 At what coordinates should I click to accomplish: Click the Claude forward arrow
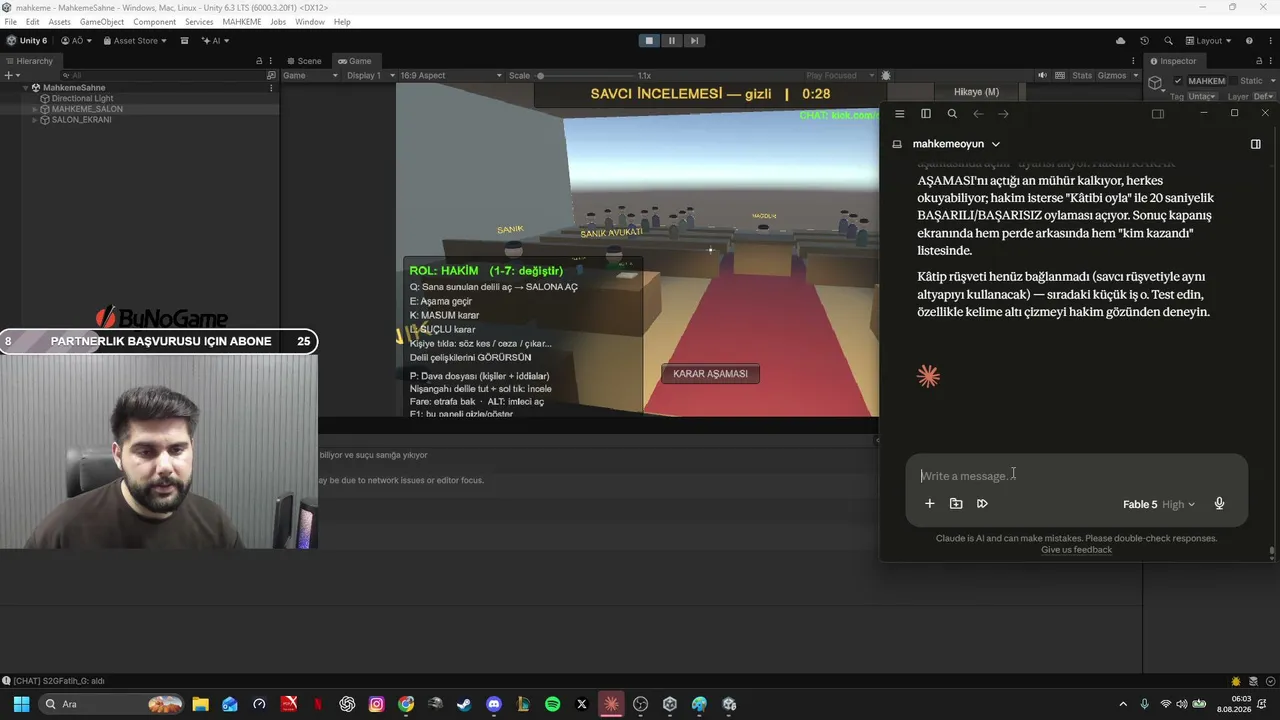coord(1003,114)
